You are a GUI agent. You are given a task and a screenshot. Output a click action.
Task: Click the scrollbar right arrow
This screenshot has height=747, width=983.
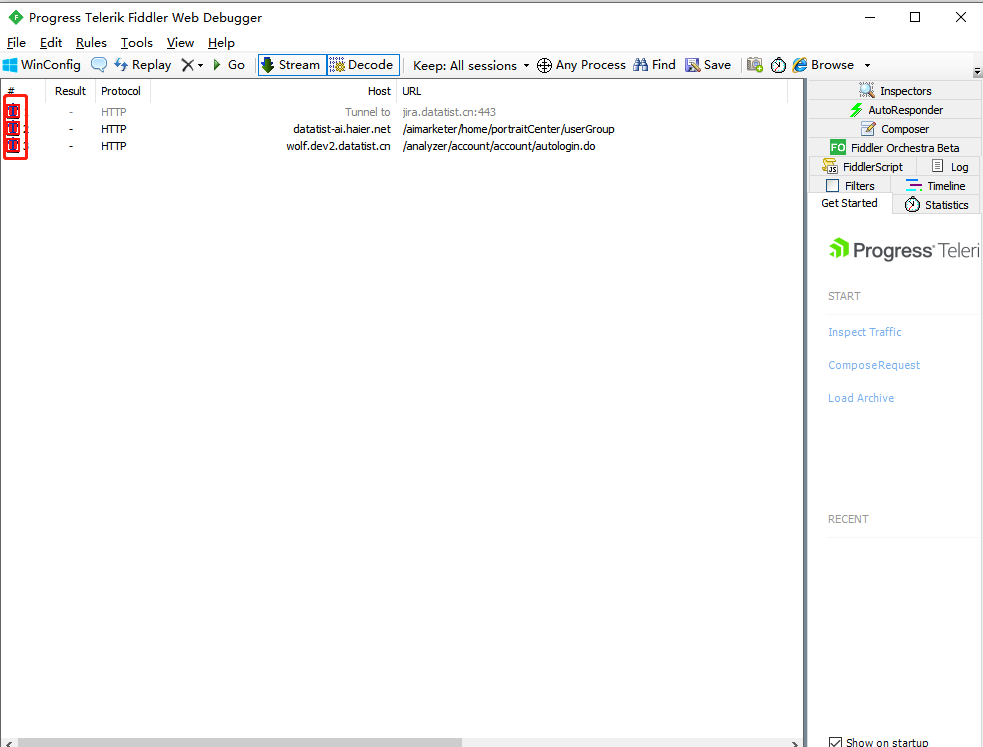click(x=795, y=743)
